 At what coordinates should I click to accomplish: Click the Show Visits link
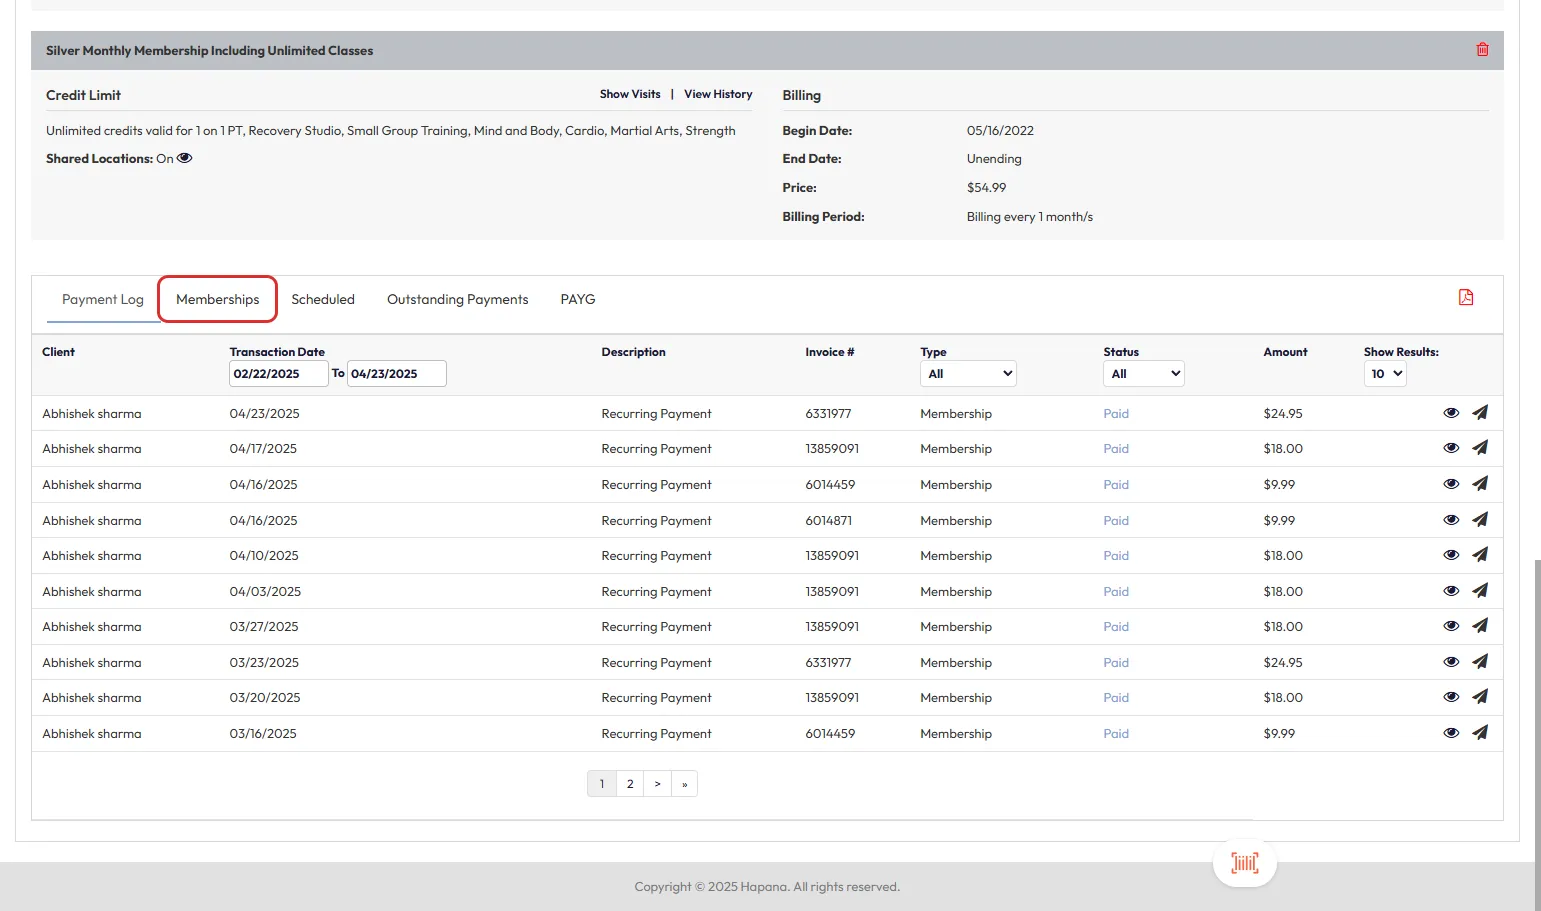tap(629, 94)
